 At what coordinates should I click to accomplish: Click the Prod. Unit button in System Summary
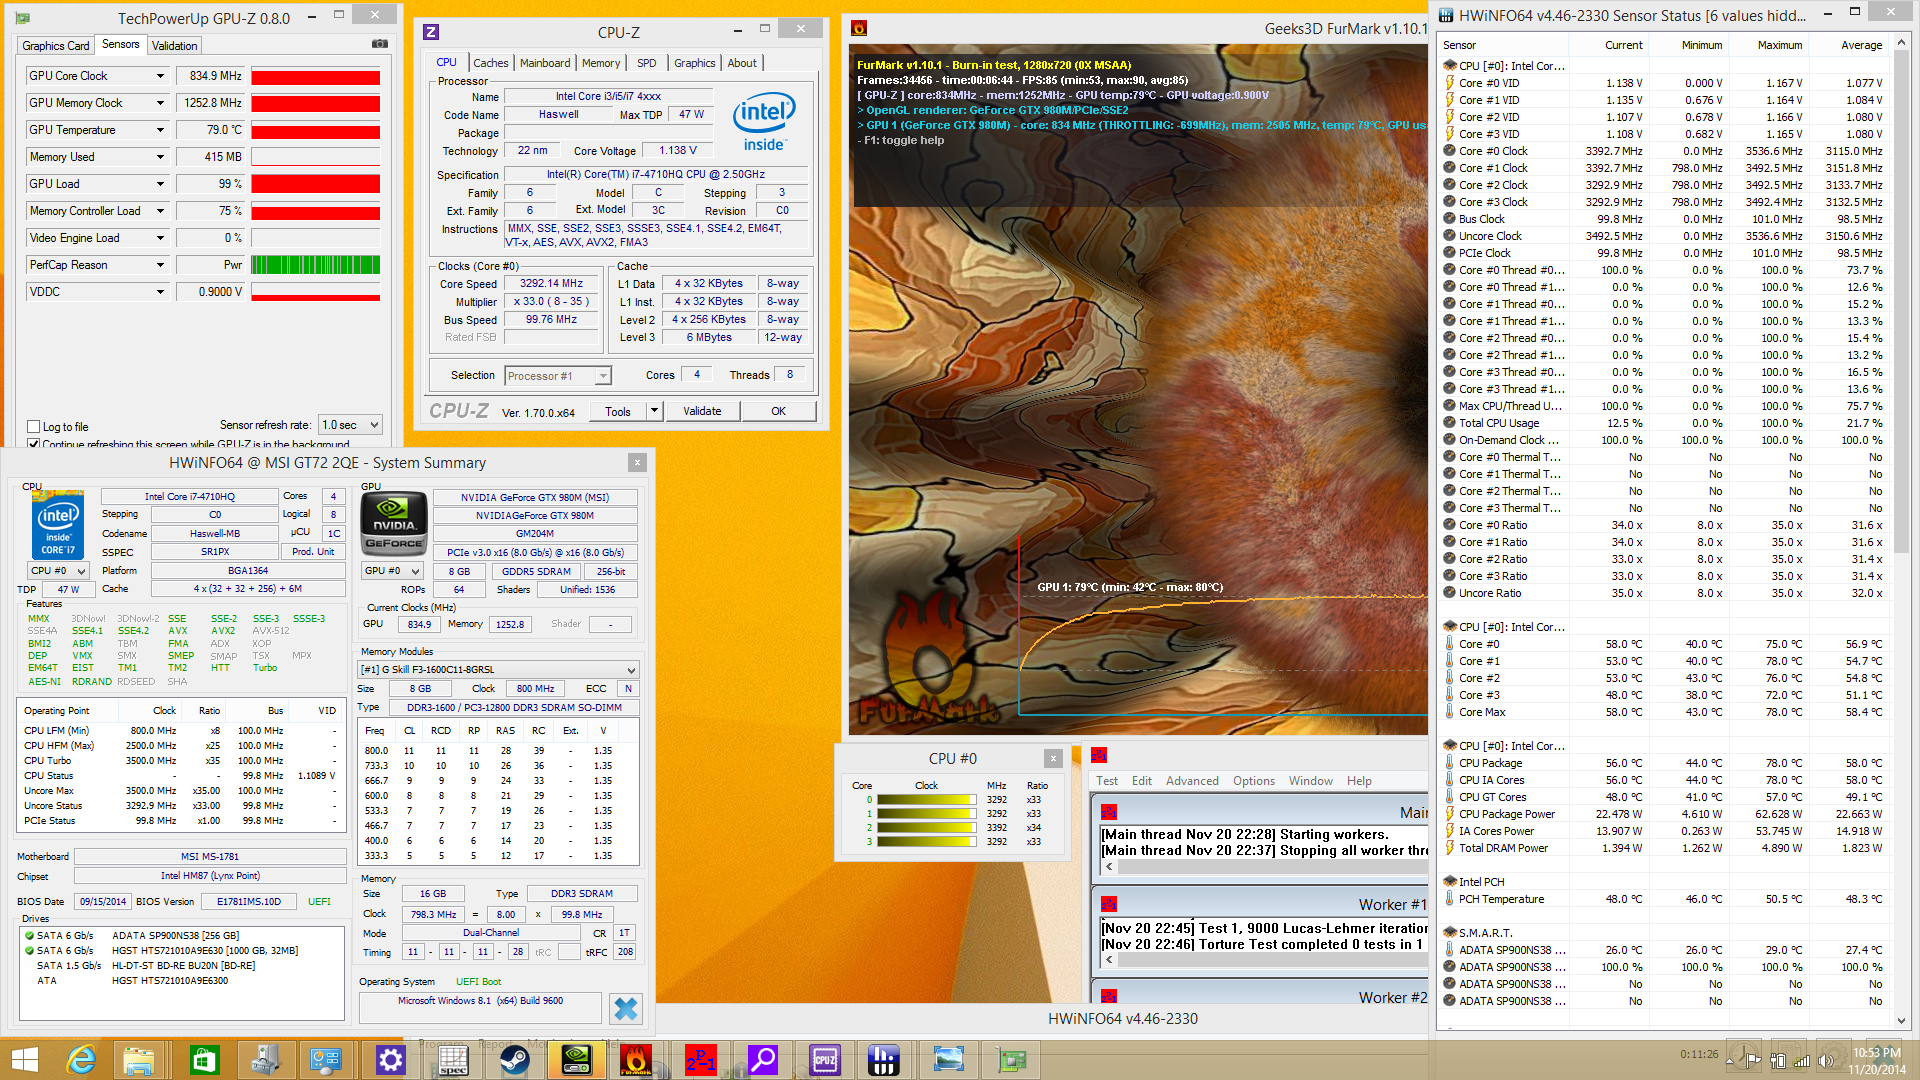click(x=313, y=552)
